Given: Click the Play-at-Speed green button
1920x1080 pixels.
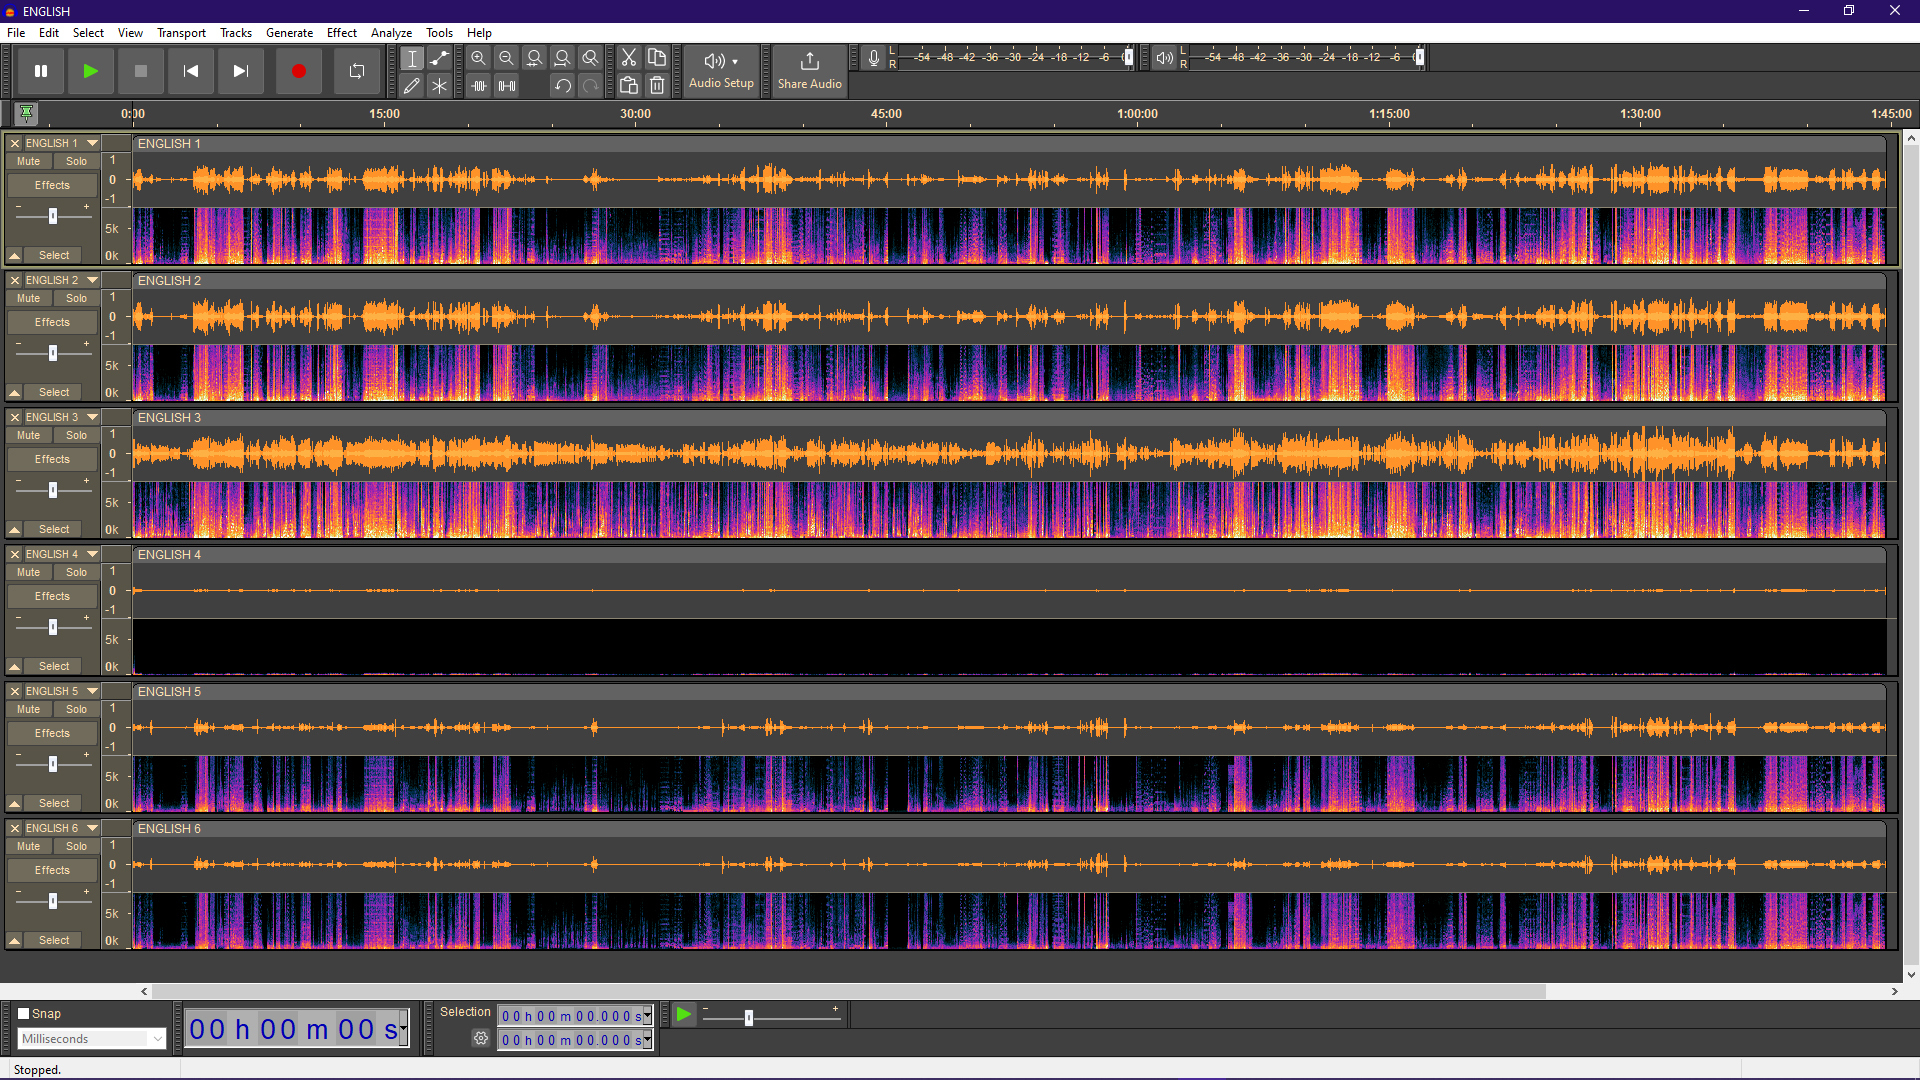Looking at the screenshot, I should pyautogui.click(x=684, y=1015).
